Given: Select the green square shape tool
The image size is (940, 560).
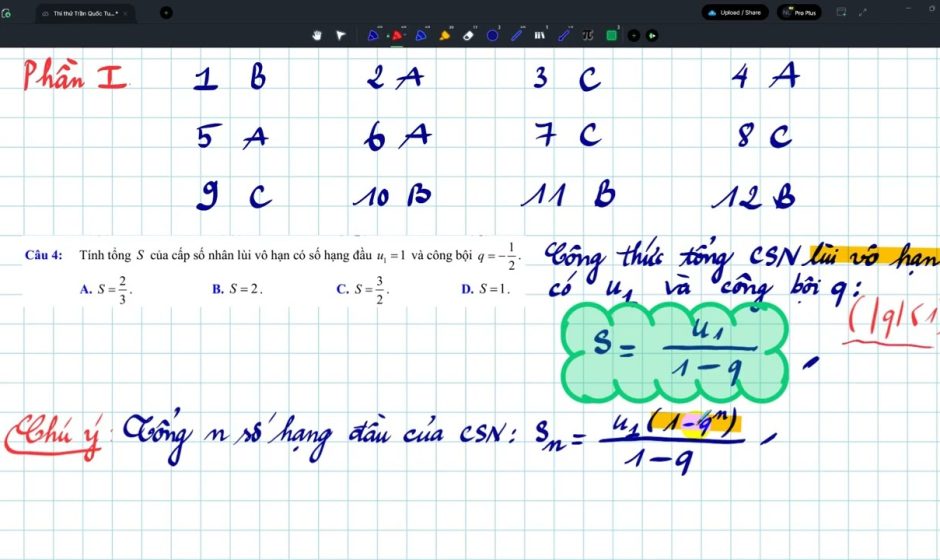Looking at the screenshot, I should click(x=612, y=35).
